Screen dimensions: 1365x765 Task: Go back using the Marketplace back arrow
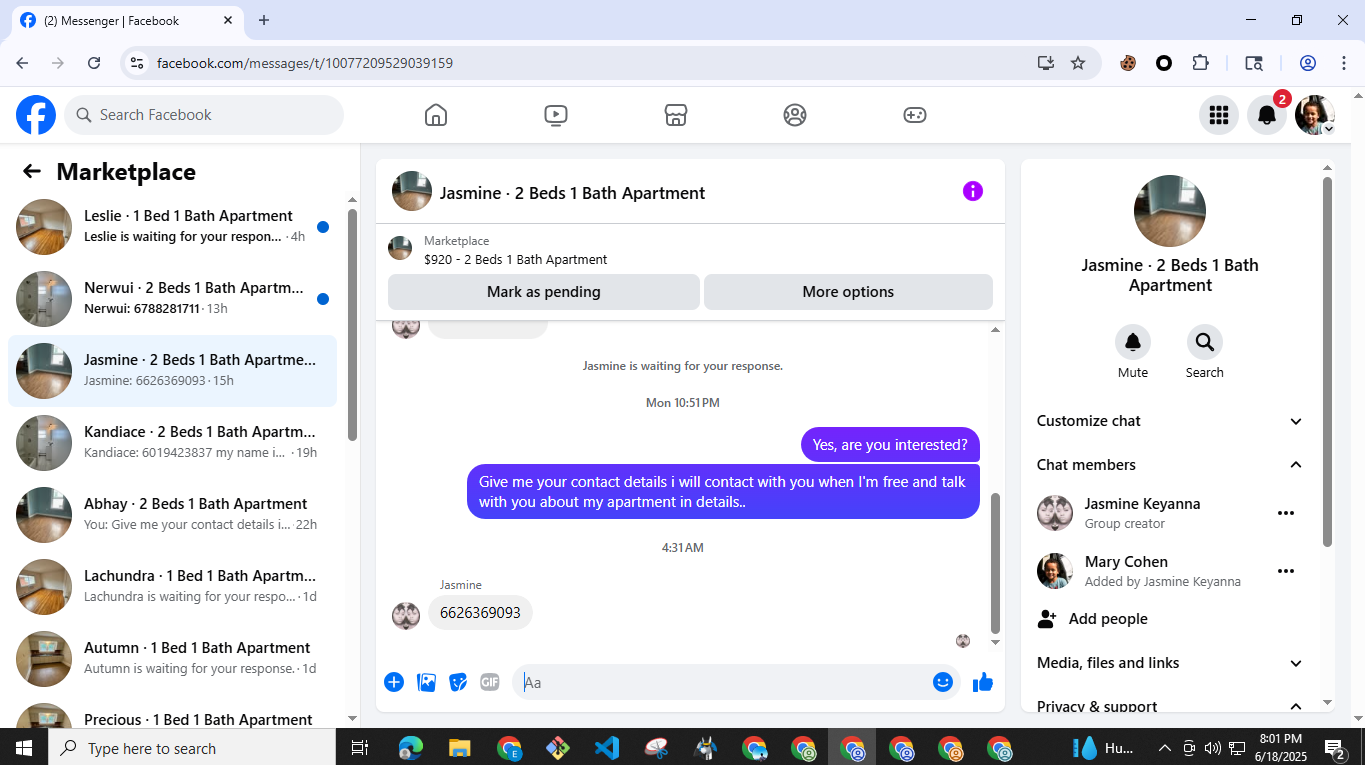point(32,171)
